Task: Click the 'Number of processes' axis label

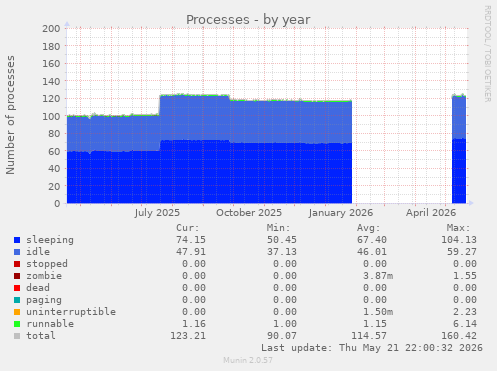Action: tap(10, 115)
